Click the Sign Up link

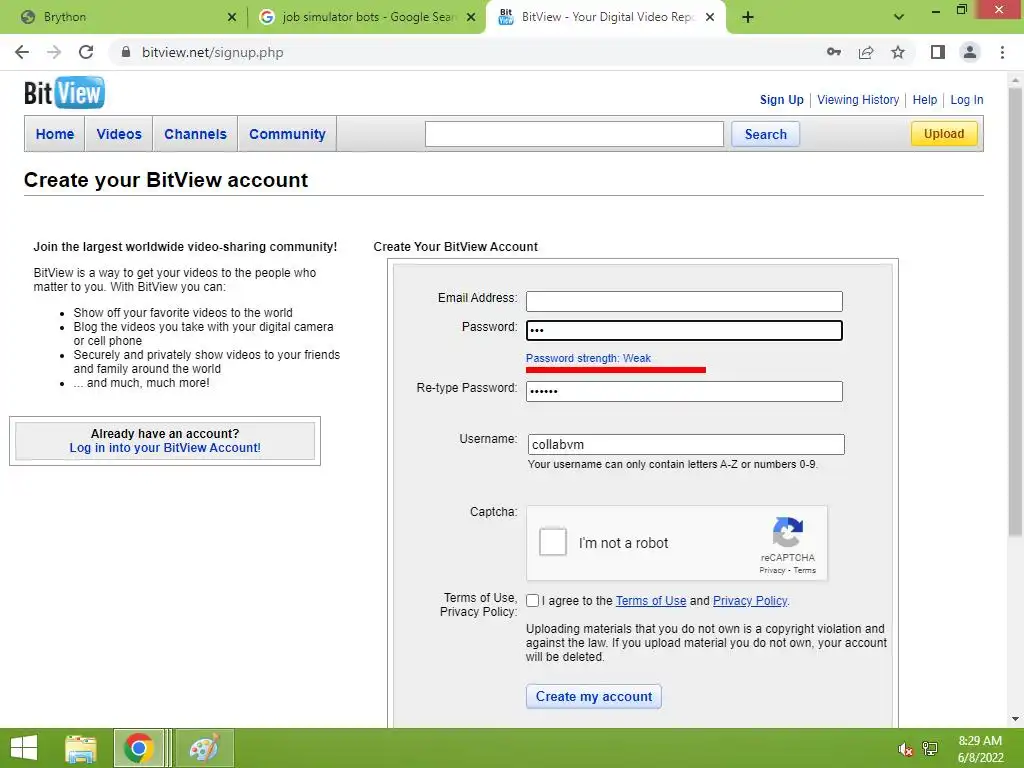pyautogui.click(x=781, y=100)
